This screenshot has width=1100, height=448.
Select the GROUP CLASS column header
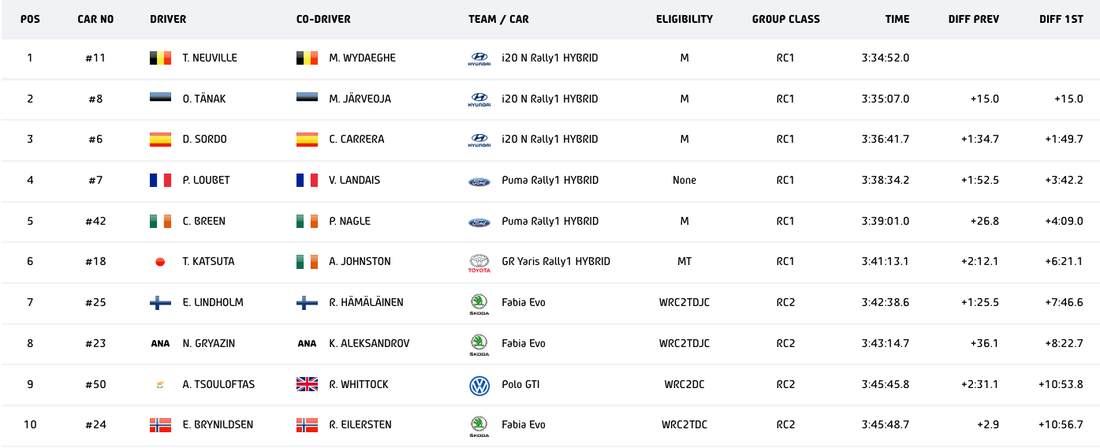[x=785, y=19]
